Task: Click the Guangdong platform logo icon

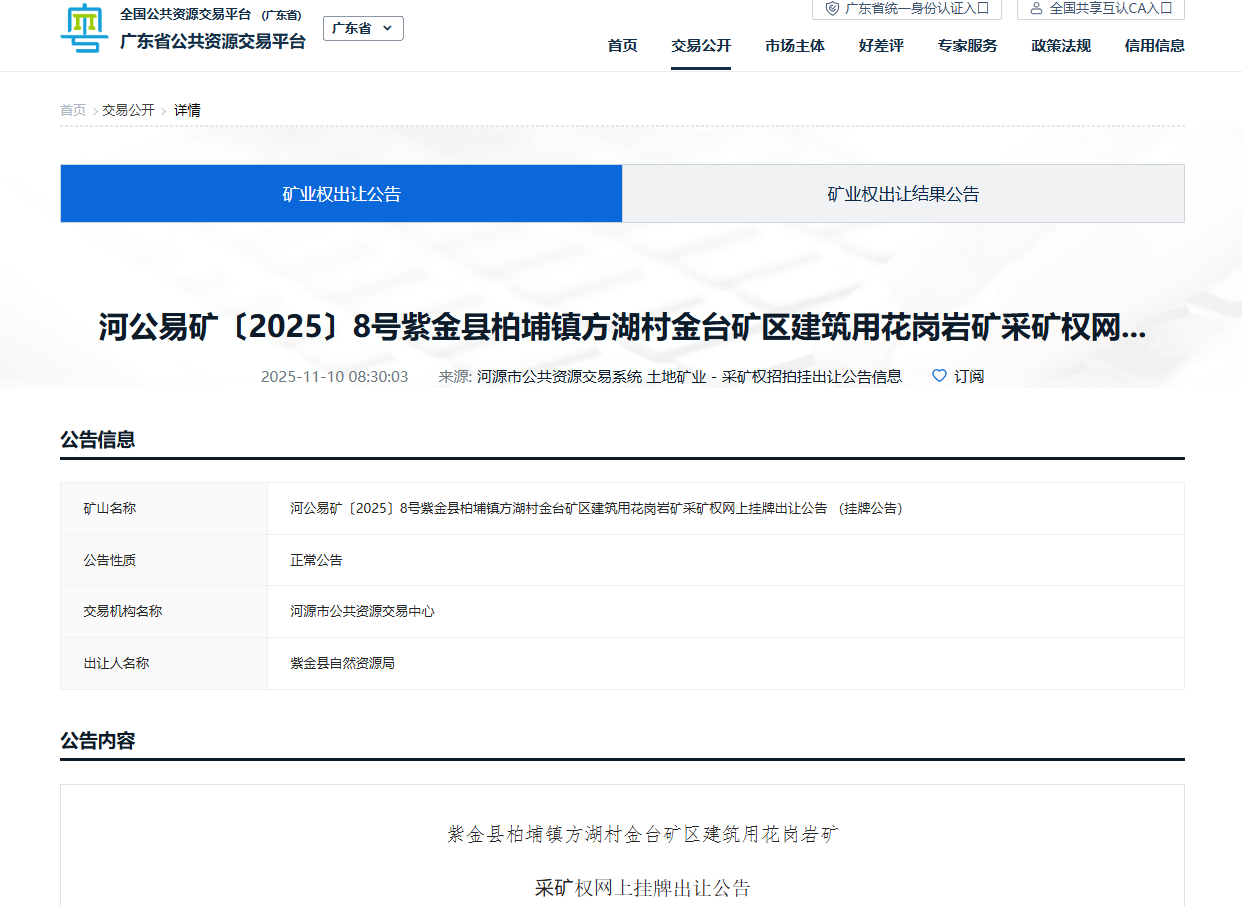Action: tap(84, 28)
